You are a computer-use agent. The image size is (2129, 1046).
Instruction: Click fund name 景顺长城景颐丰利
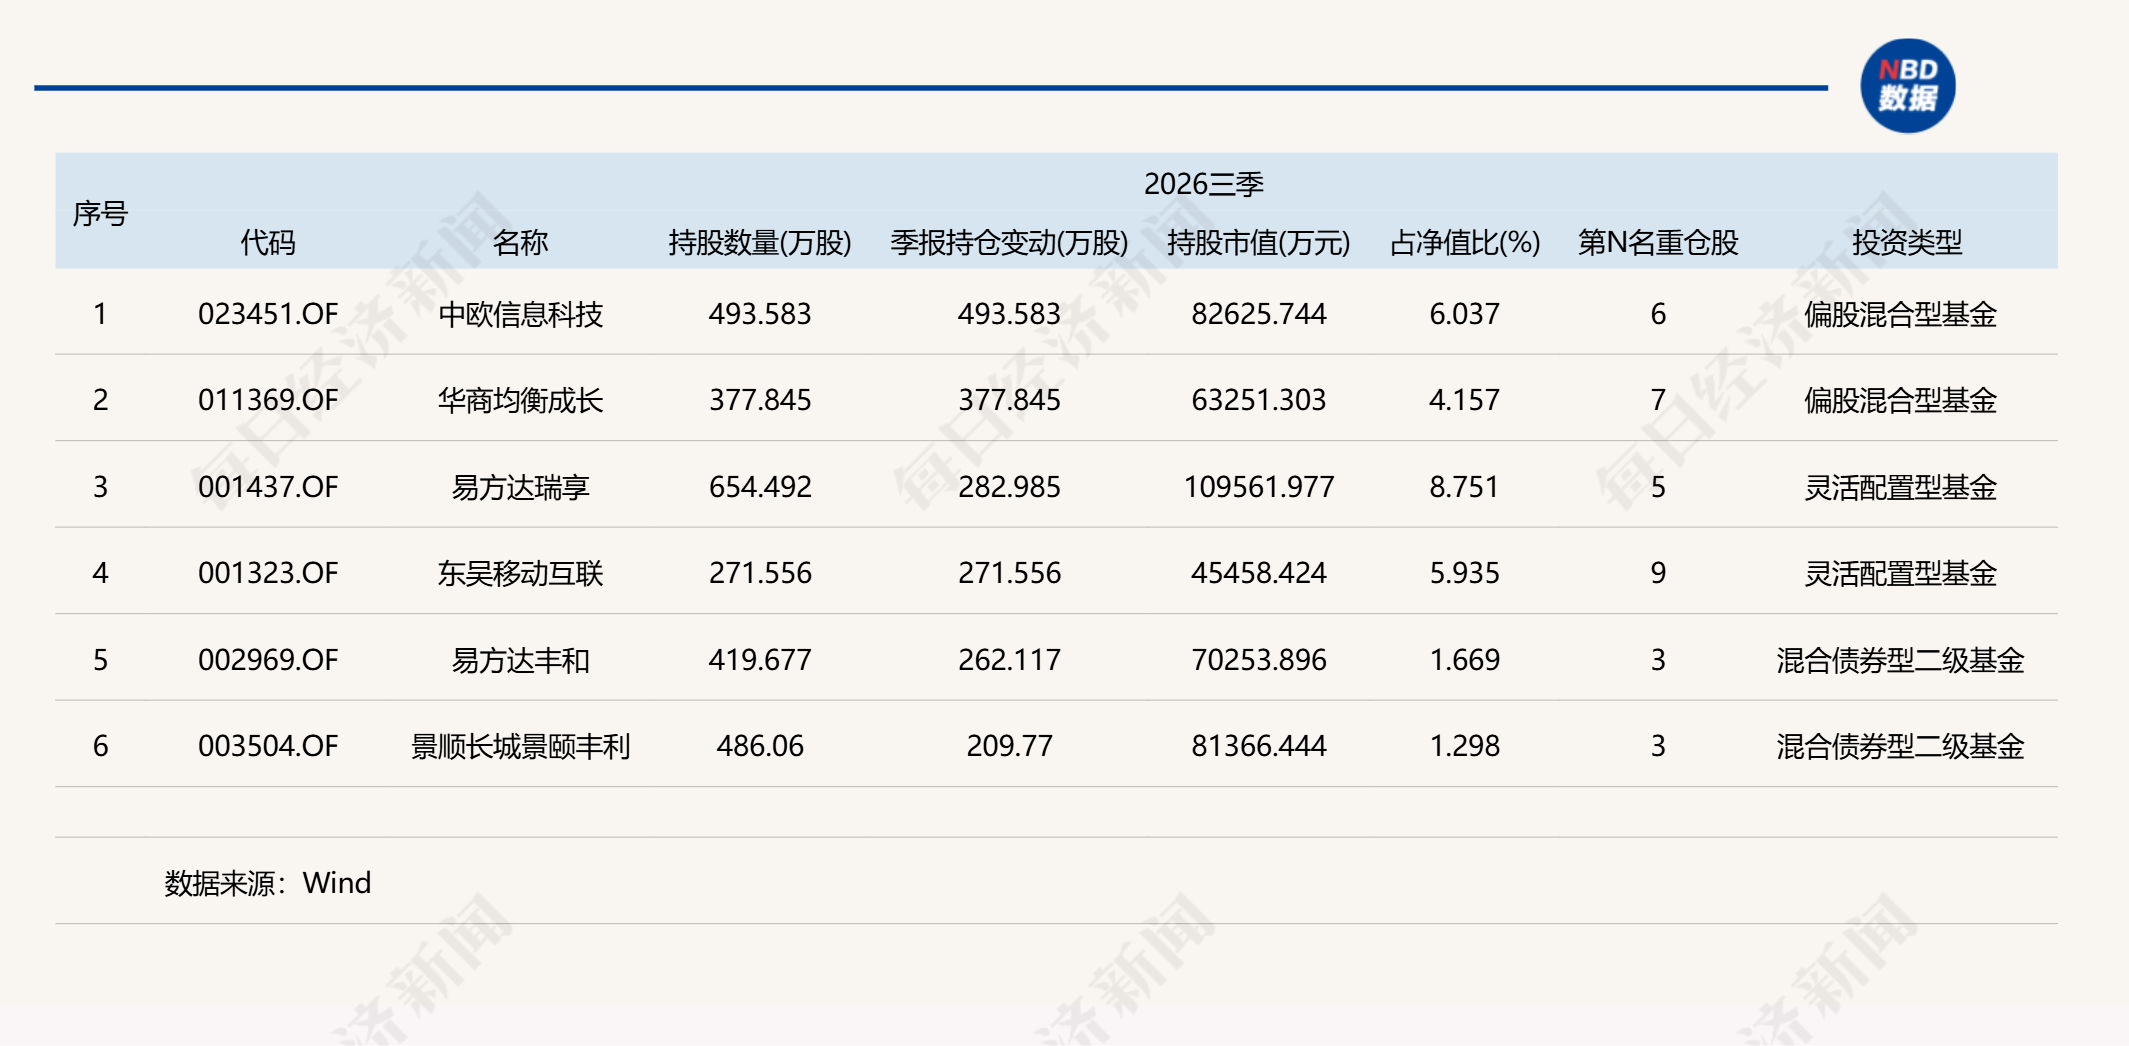tap(521, 746)
